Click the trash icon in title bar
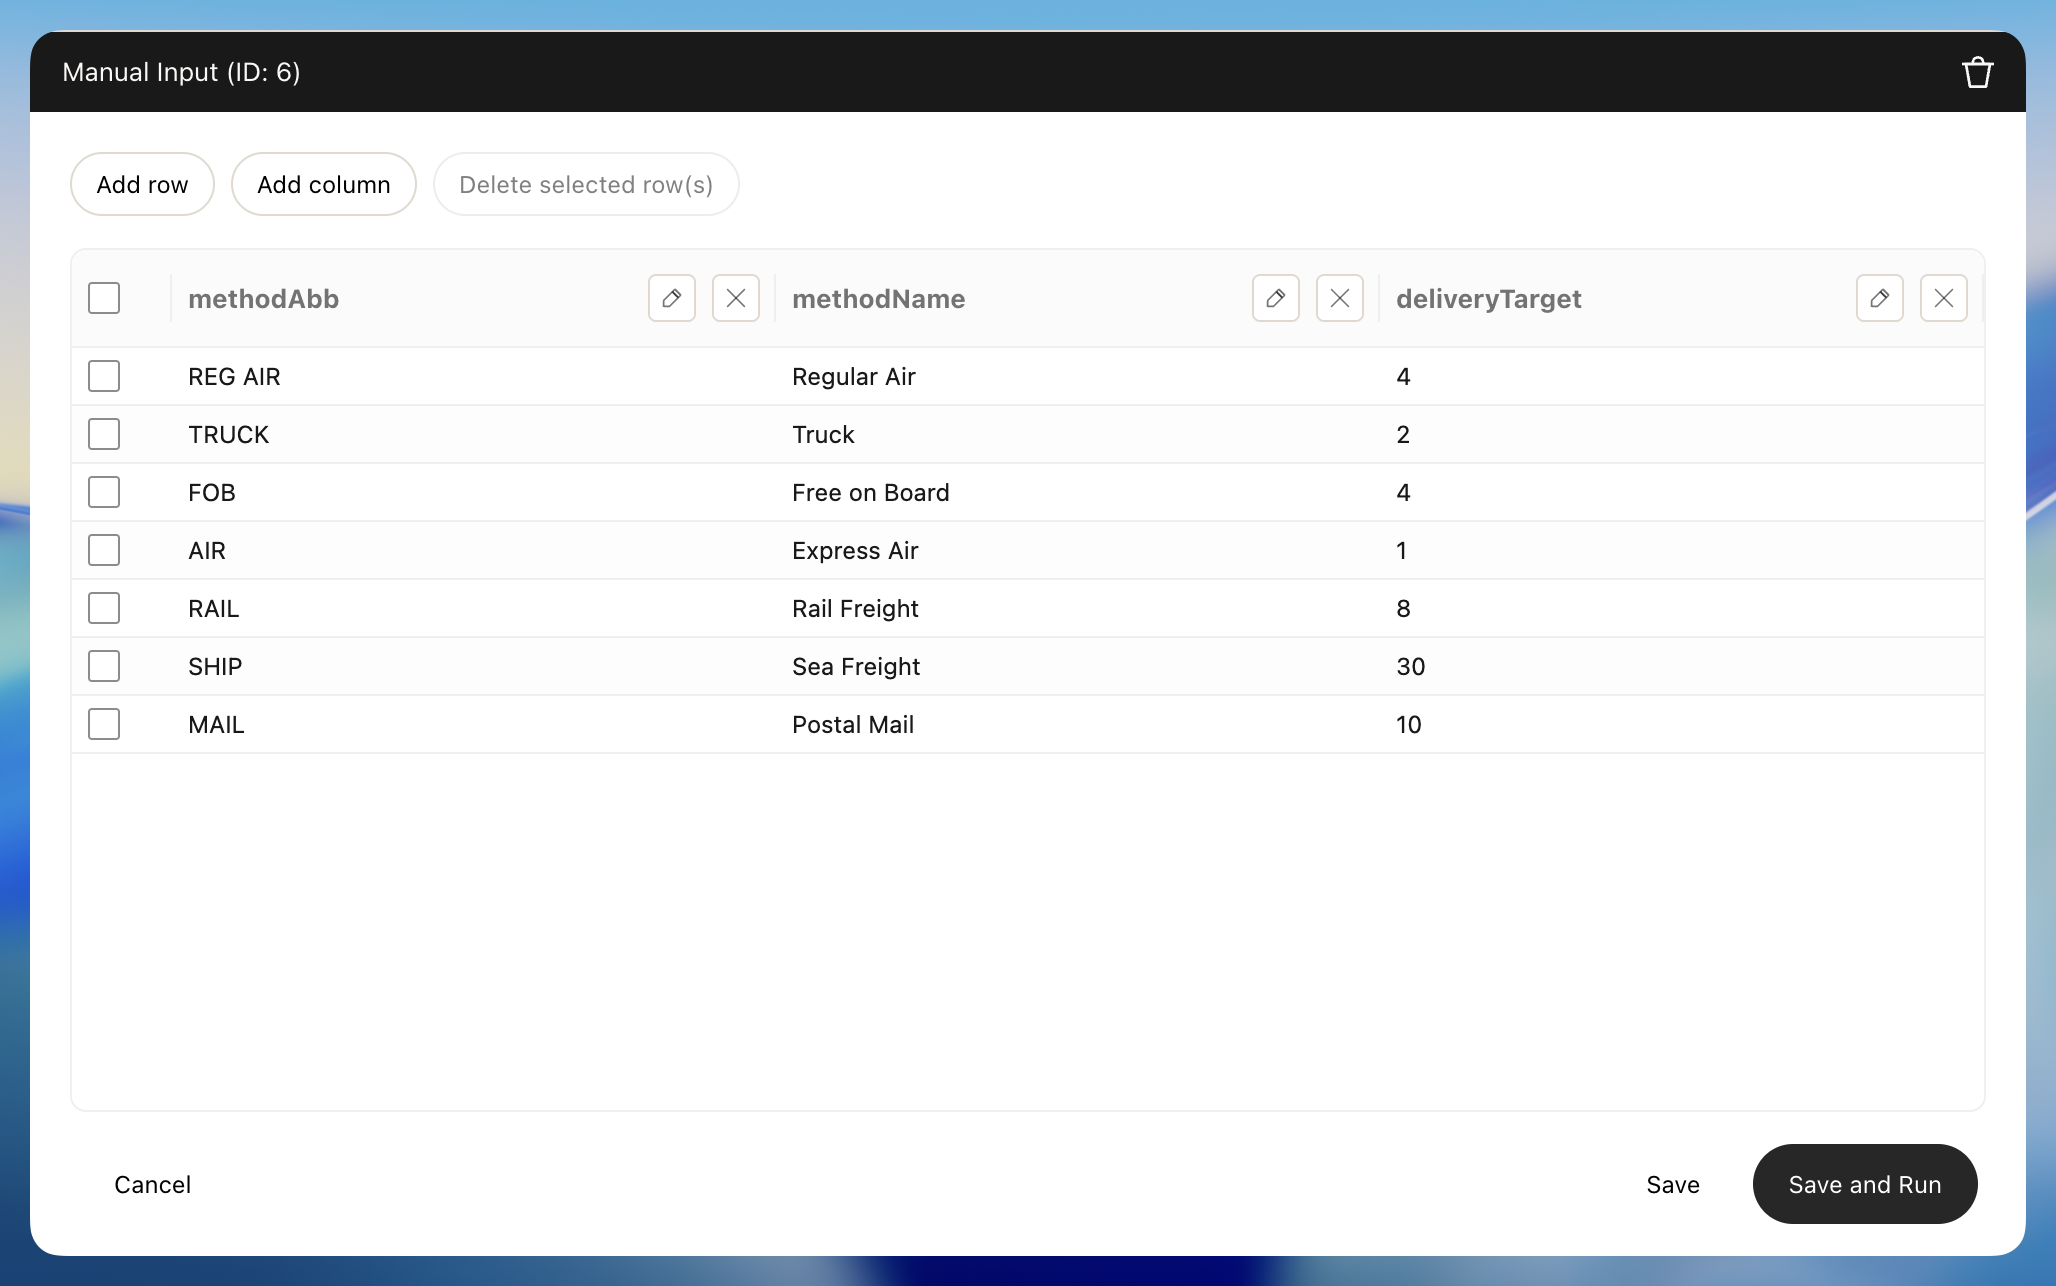Image resolution: width=2056 pixels, height=1286 pixels. (1977, 73)
